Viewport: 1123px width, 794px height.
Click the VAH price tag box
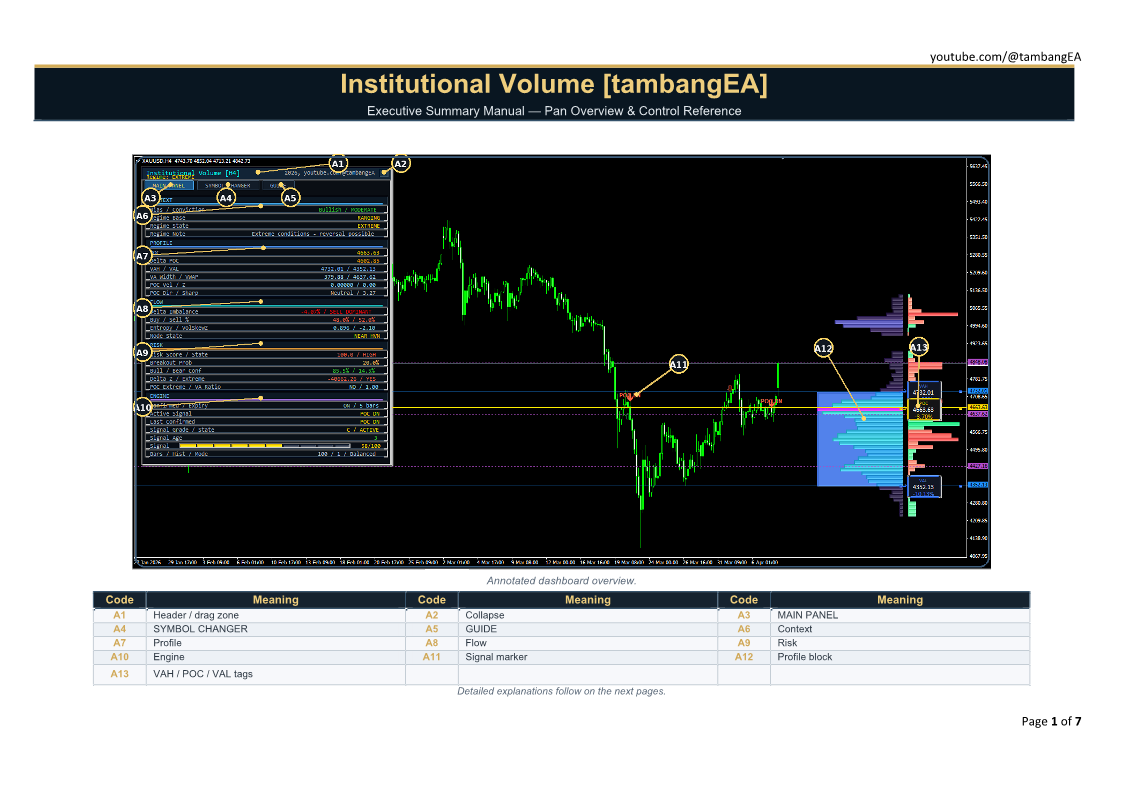point(922,392)
